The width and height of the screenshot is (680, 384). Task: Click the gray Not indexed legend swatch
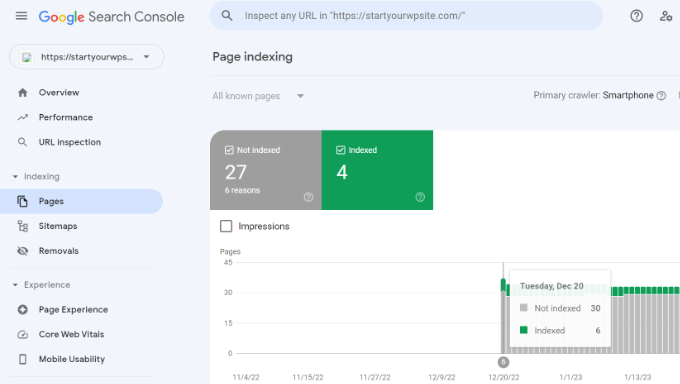(x=523, y=308)
